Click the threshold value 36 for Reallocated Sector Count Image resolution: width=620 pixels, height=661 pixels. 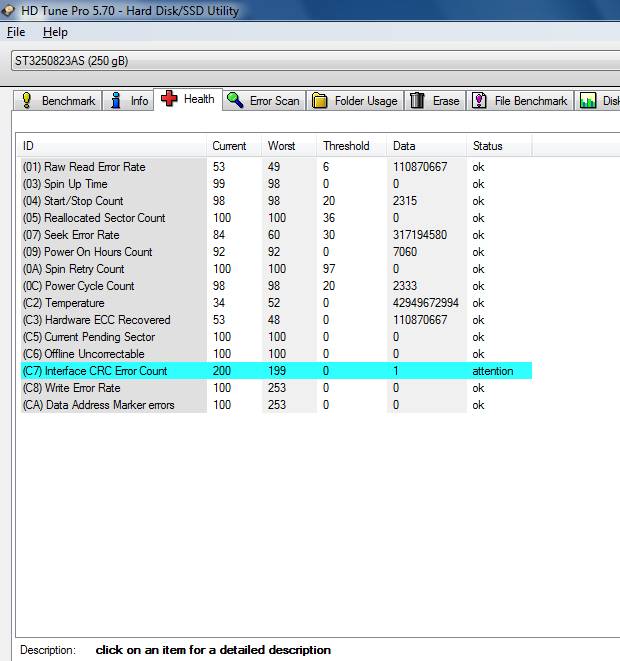tap(329, 218)
